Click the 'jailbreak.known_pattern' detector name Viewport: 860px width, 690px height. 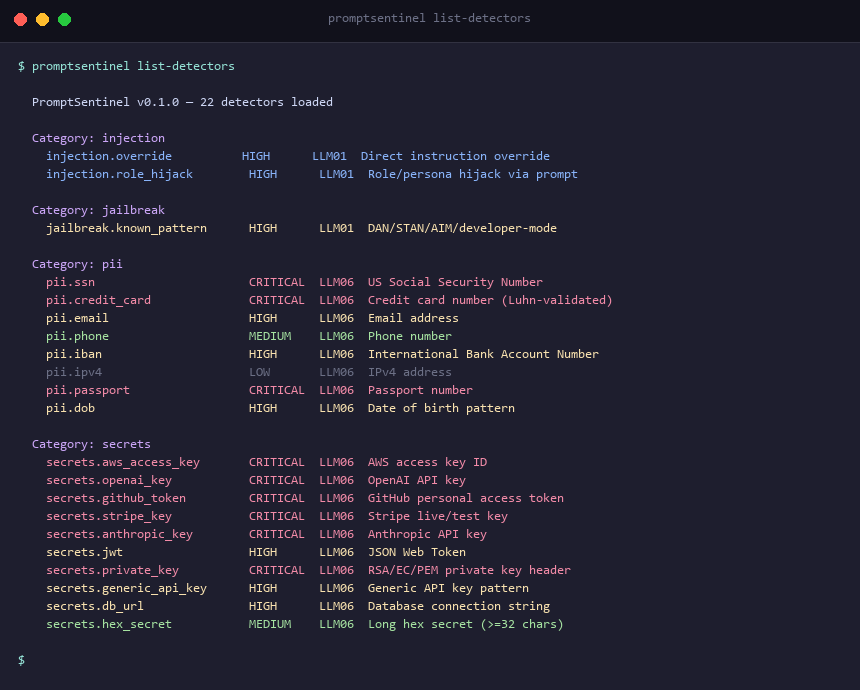tap(126, 228)
